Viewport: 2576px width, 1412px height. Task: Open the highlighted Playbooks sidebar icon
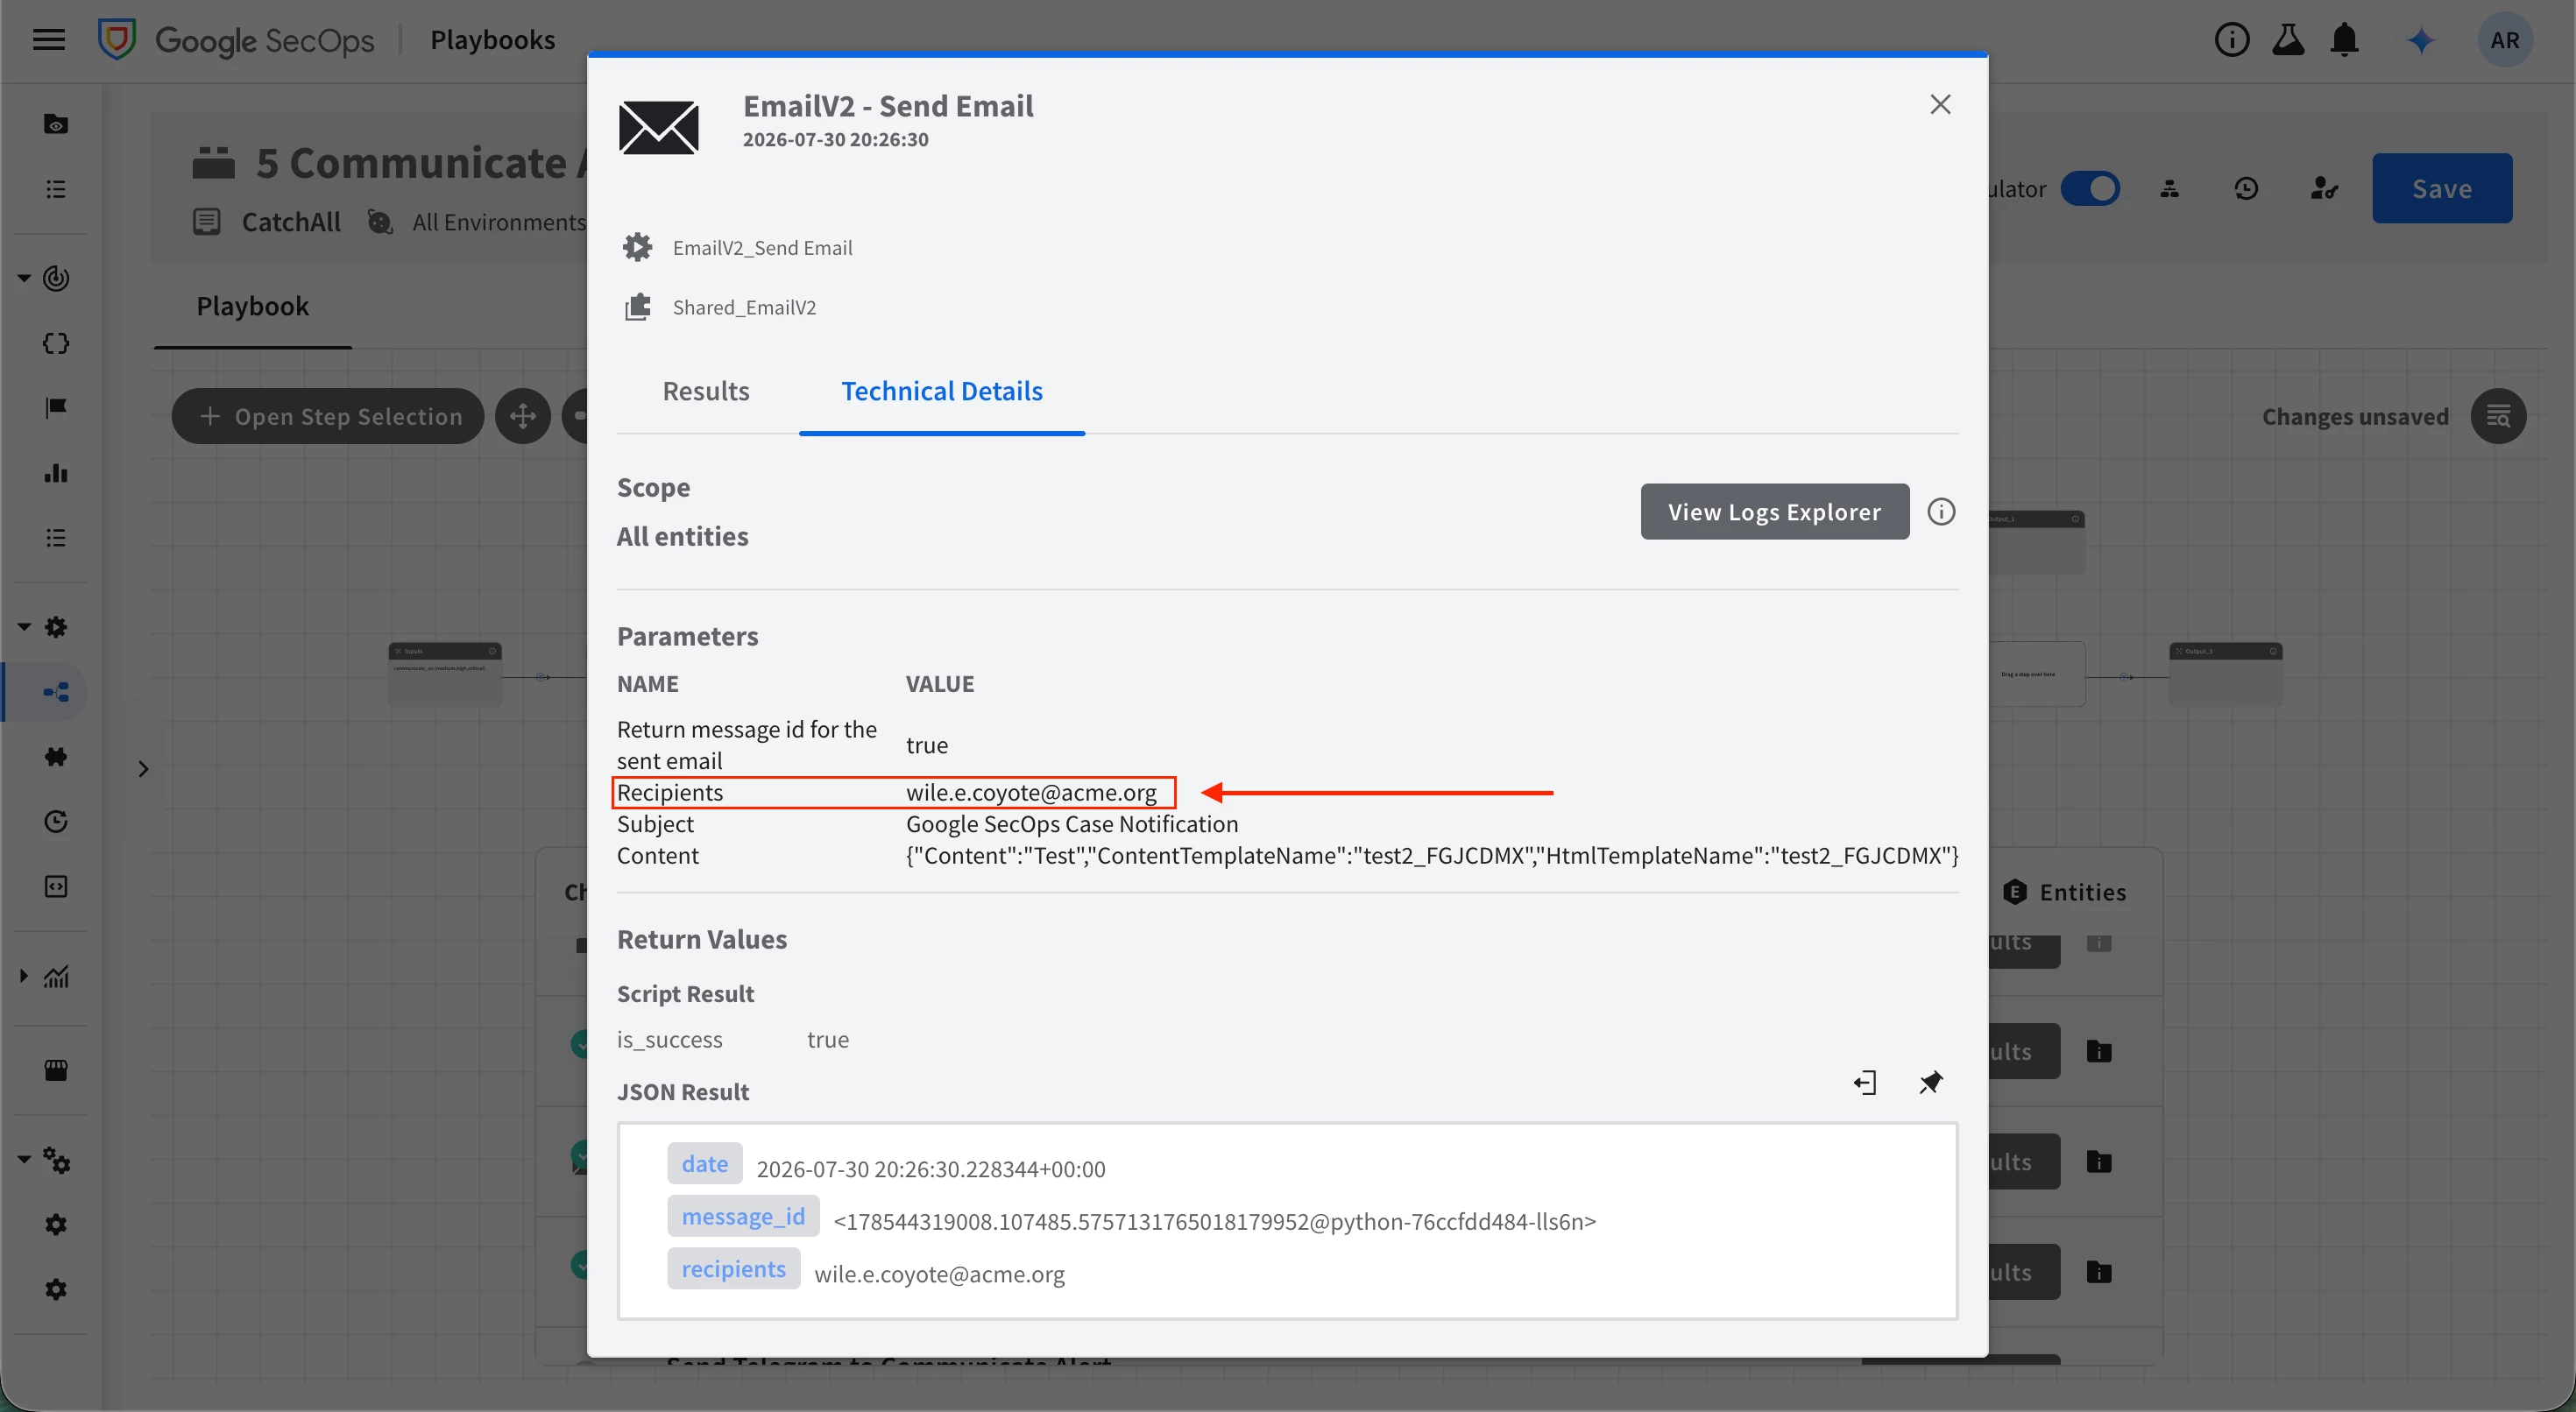(x=56, y=692)
